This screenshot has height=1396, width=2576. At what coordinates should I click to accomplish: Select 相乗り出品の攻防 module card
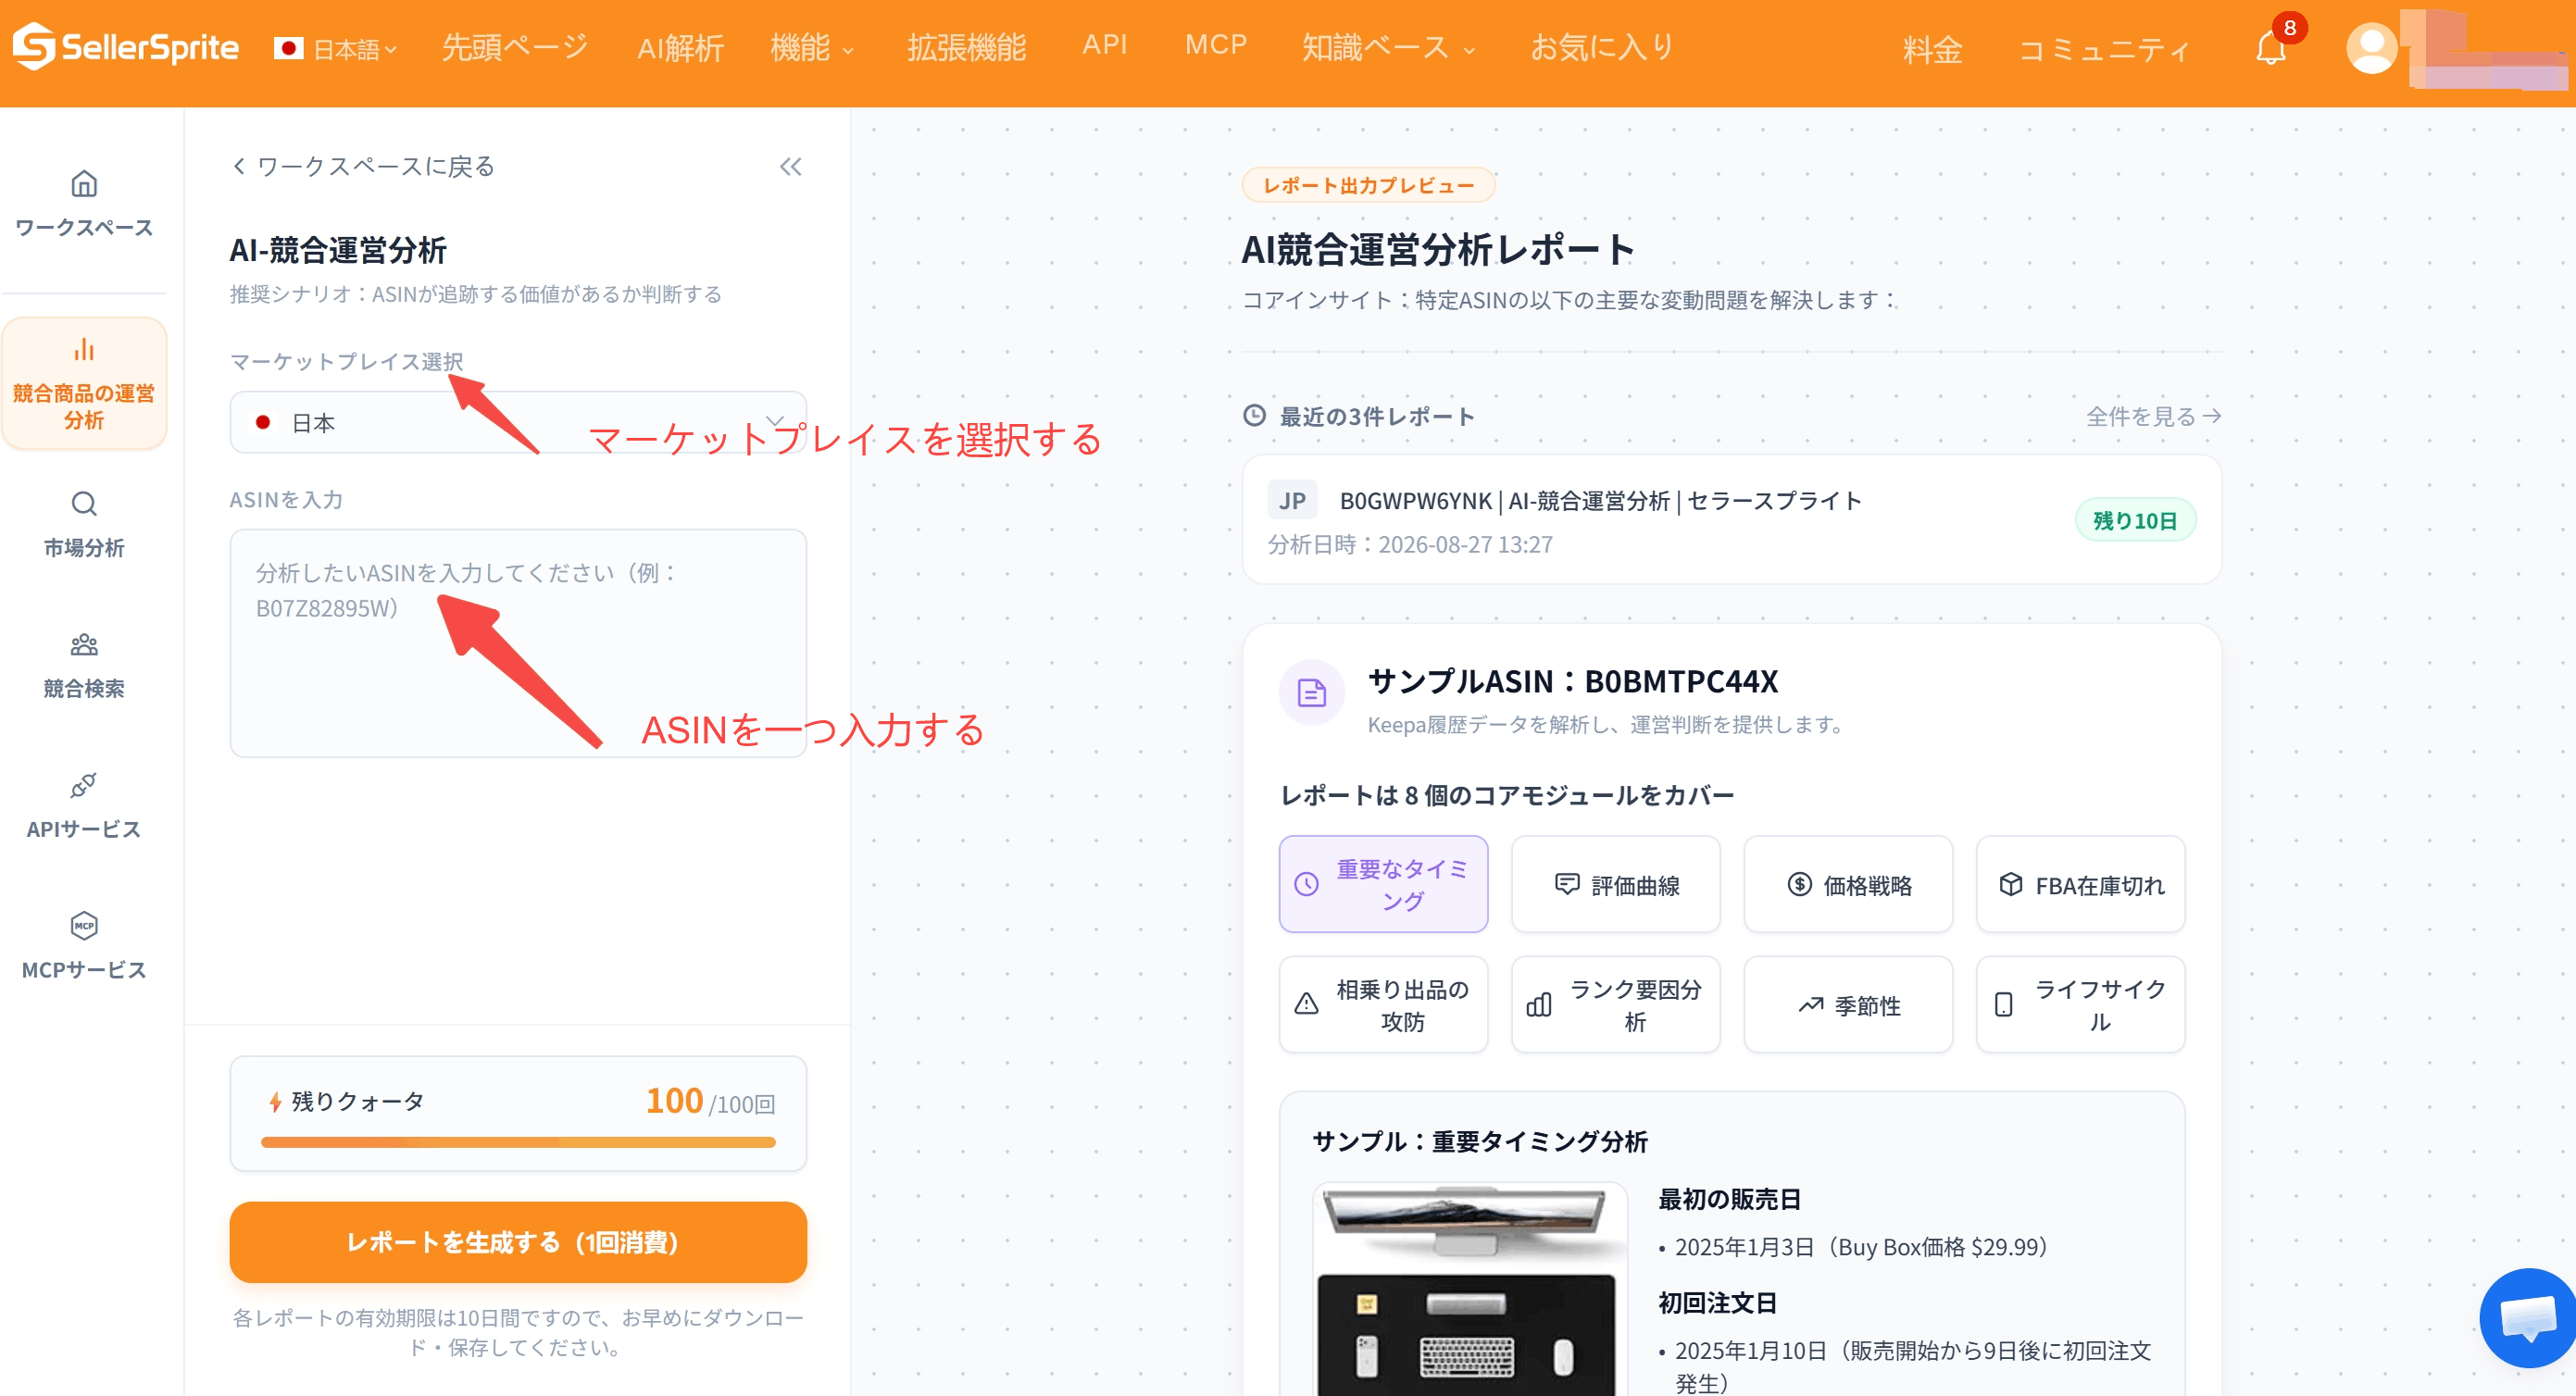tap(1383, 1004)
